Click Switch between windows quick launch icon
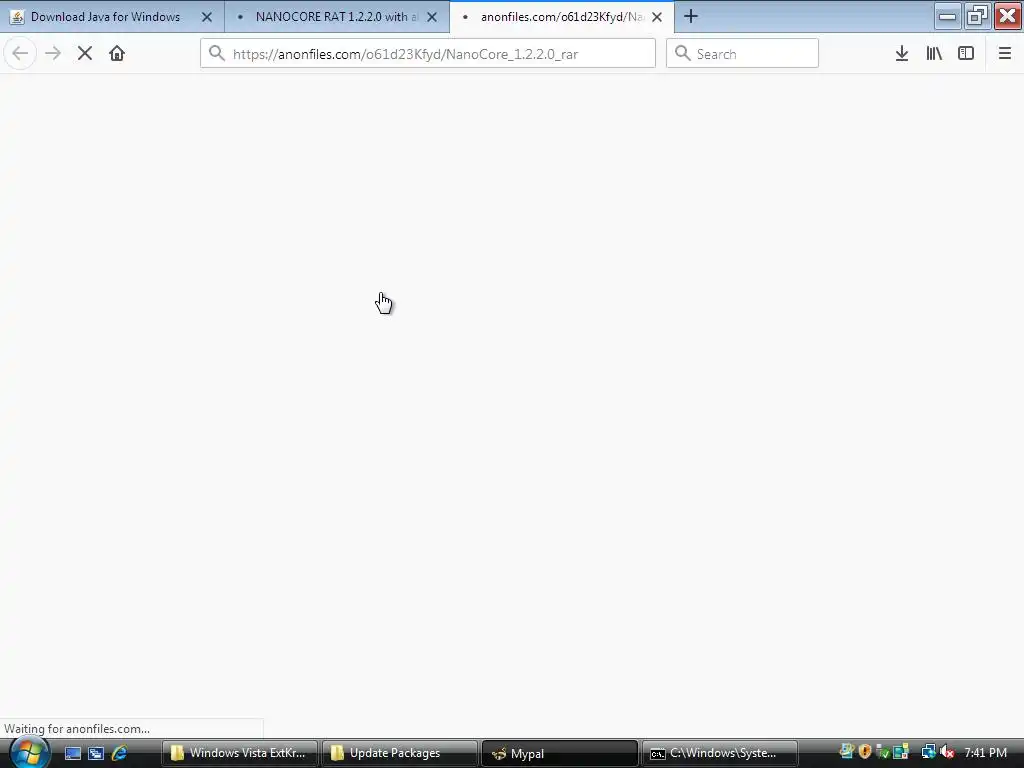1024x768 pixels. click(x=96, y=753)
